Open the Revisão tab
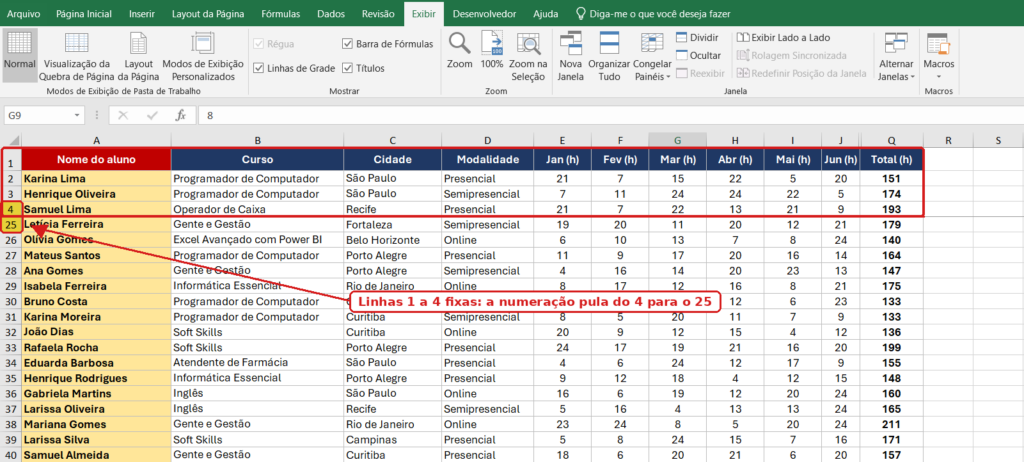This screenshot has width=1024, height=462. click(x=377, y=14)
